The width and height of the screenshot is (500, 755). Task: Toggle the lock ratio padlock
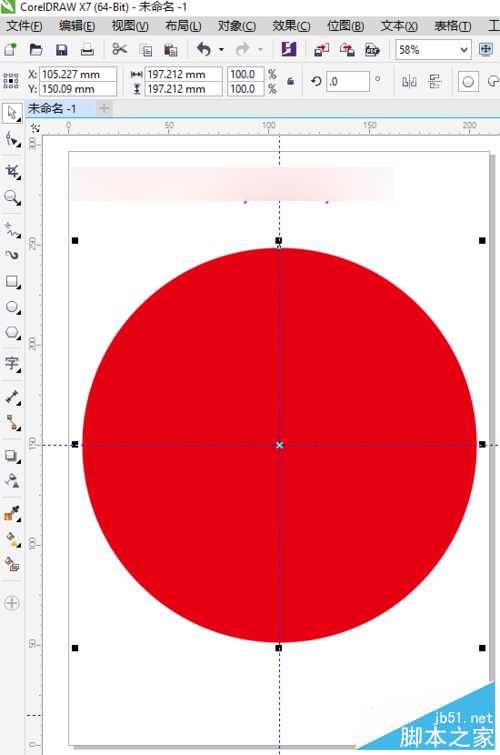[x=290, y=81]
